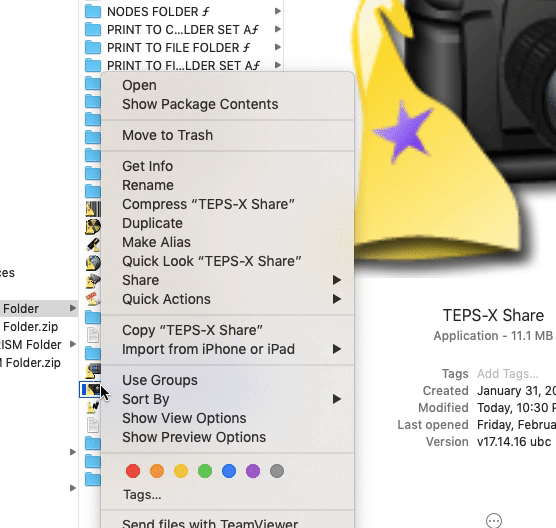Apply the purple tag color
The height and width of the screenshot is (528, 556).
point(253,471)
